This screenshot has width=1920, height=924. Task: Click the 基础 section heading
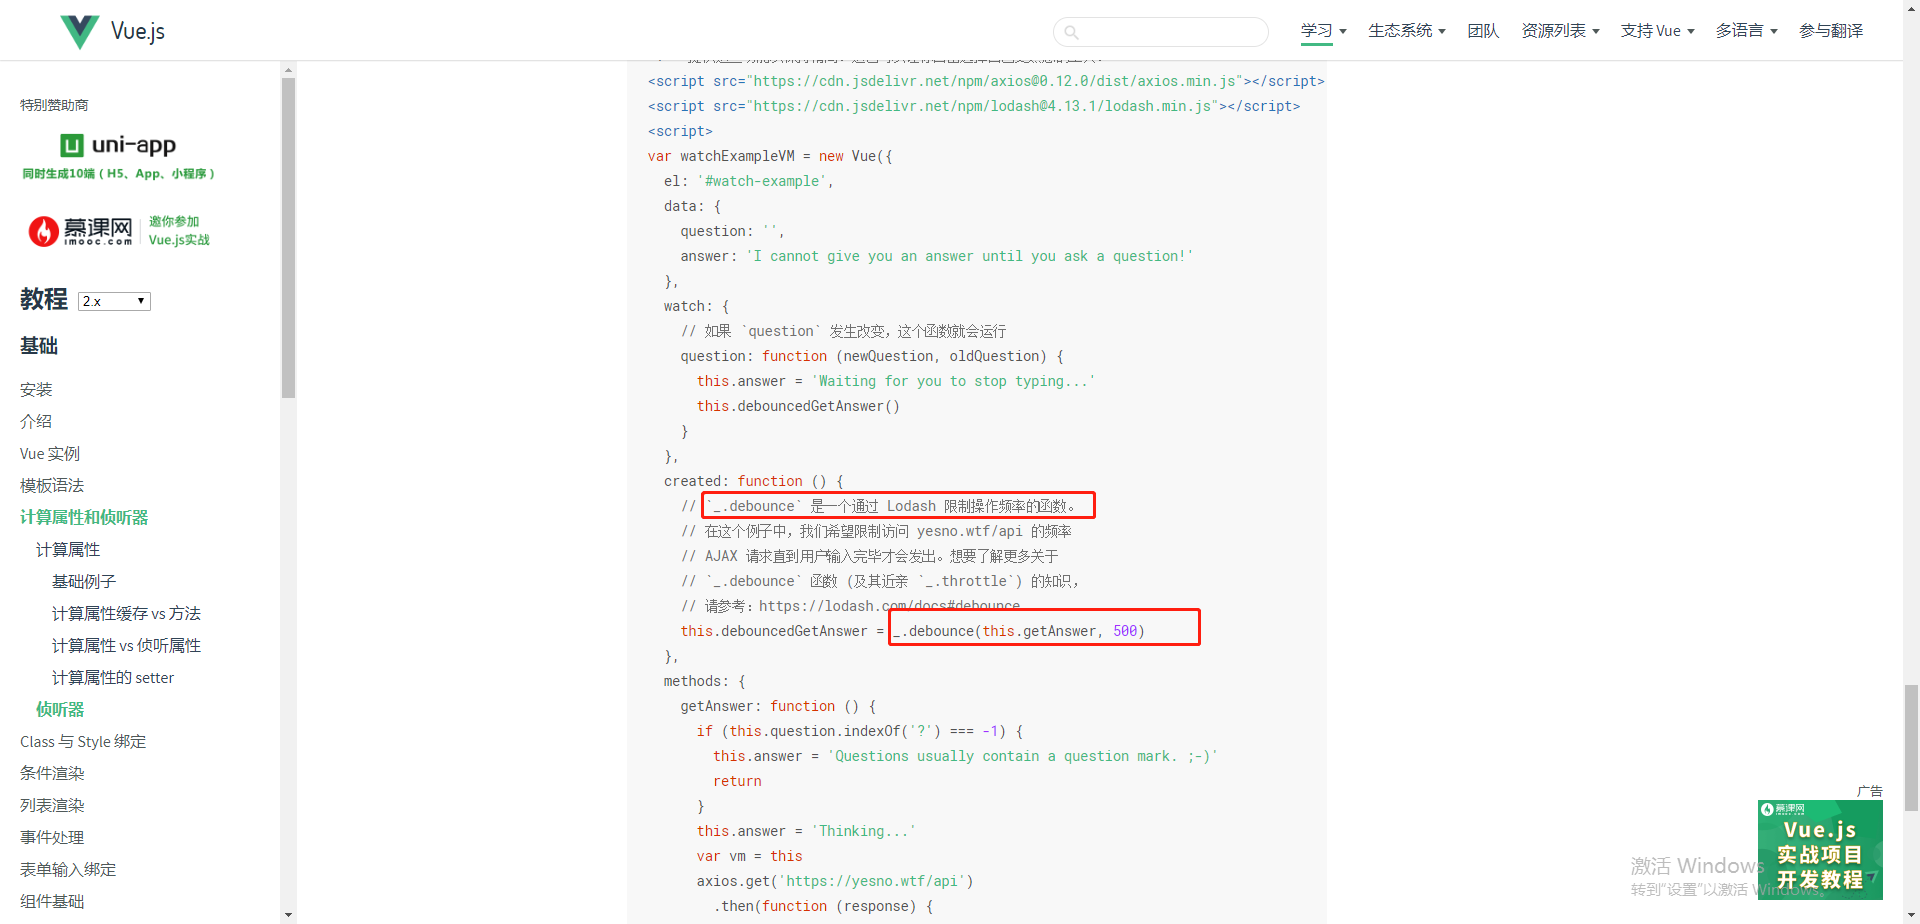coord(39,346)
